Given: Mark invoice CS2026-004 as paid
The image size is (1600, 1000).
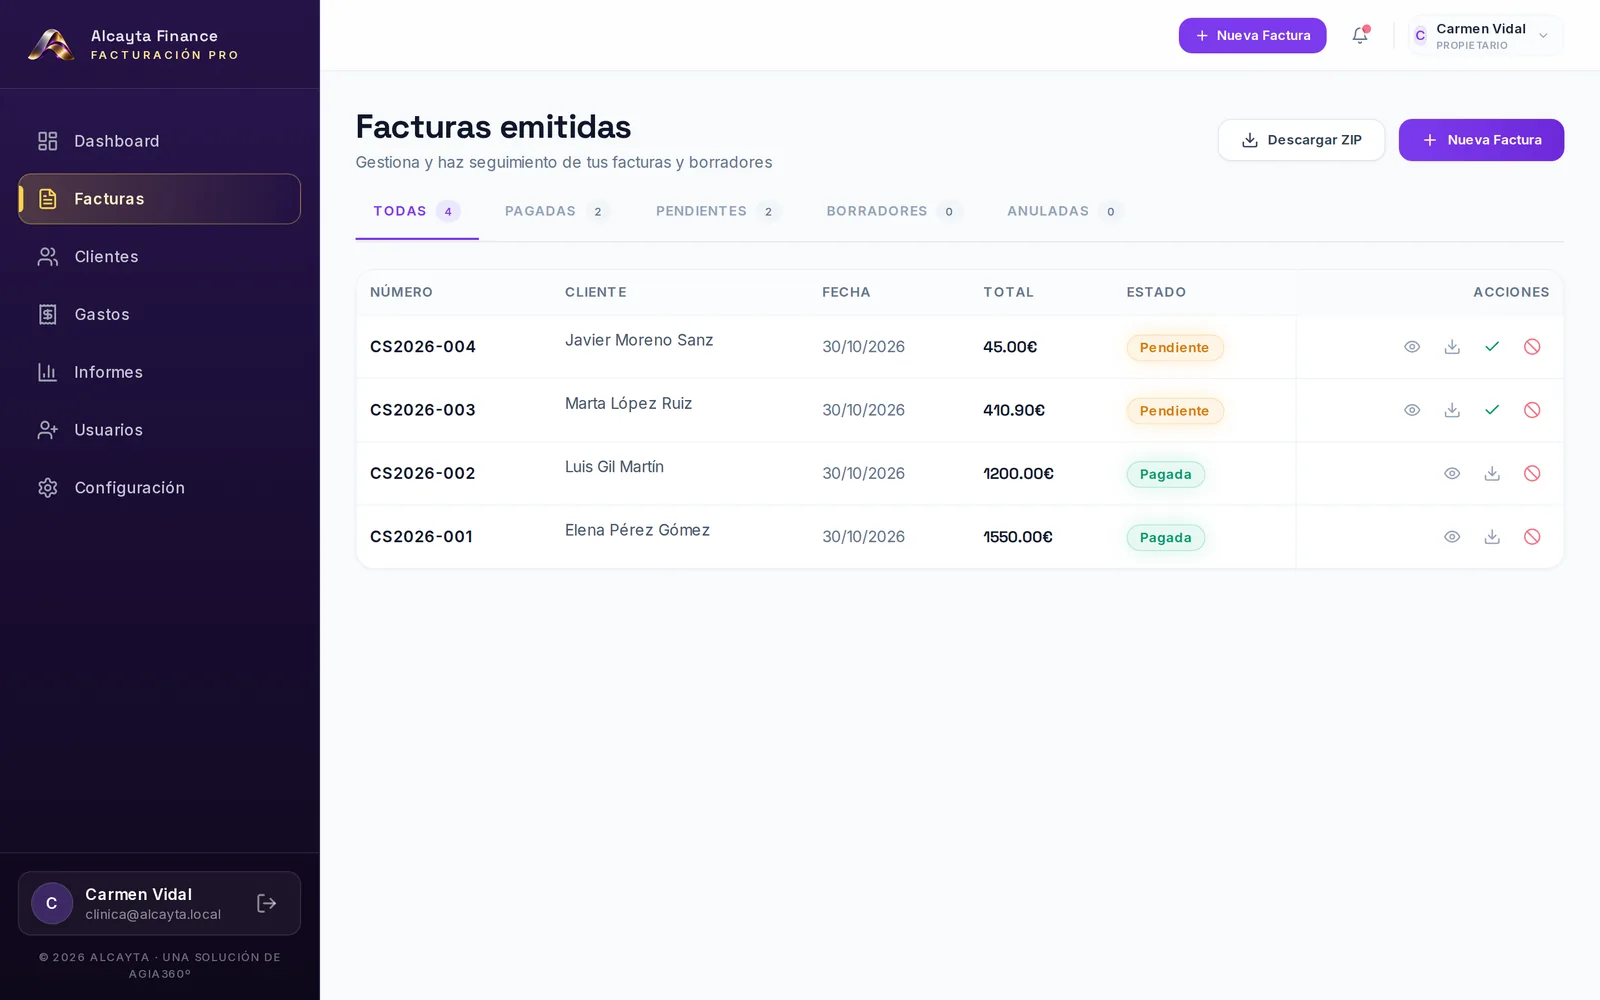Looking at the screenshot, I should click(x=1492, y=347).
